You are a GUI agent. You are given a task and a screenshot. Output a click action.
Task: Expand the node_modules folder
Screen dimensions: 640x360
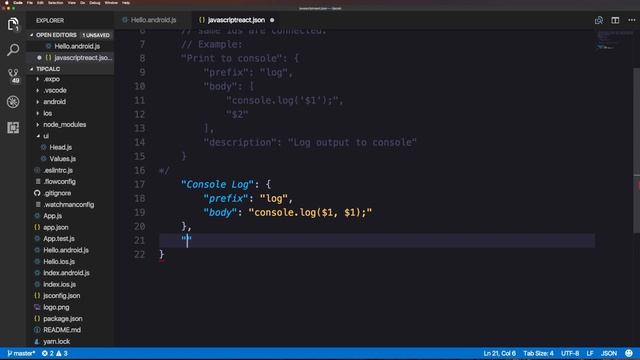coord(64,124)
